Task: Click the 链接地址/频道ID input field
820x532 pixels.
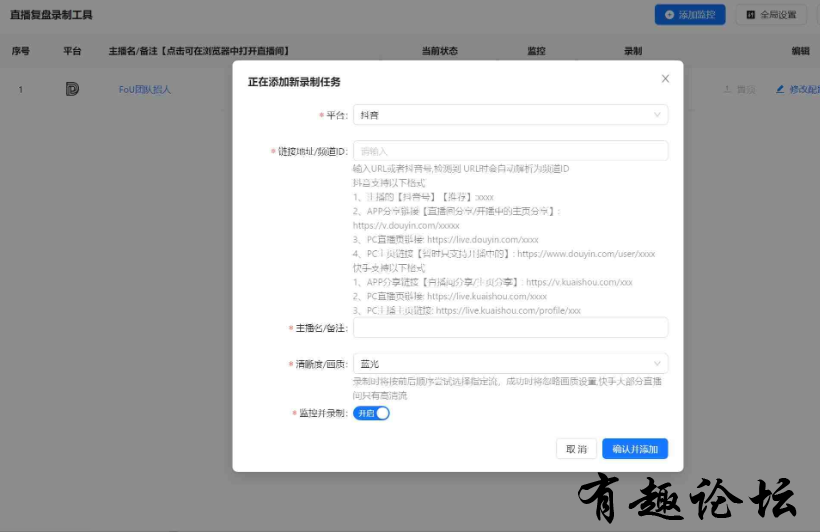Action: click(510, 151)
